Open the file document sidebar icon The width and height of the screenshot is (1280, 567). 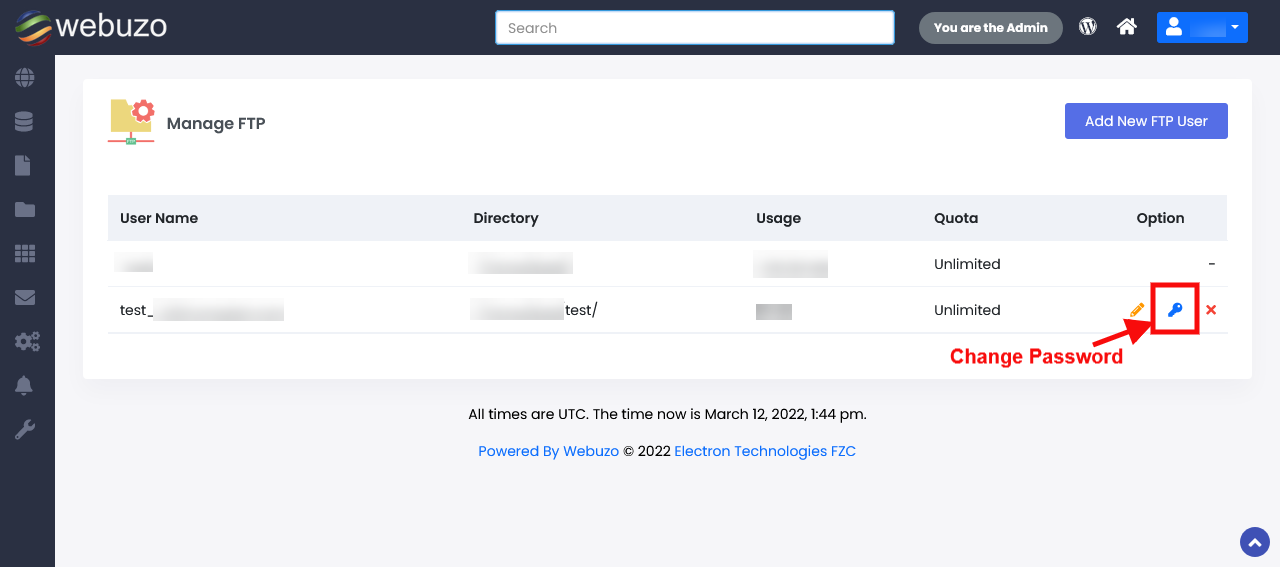(23, 165)
